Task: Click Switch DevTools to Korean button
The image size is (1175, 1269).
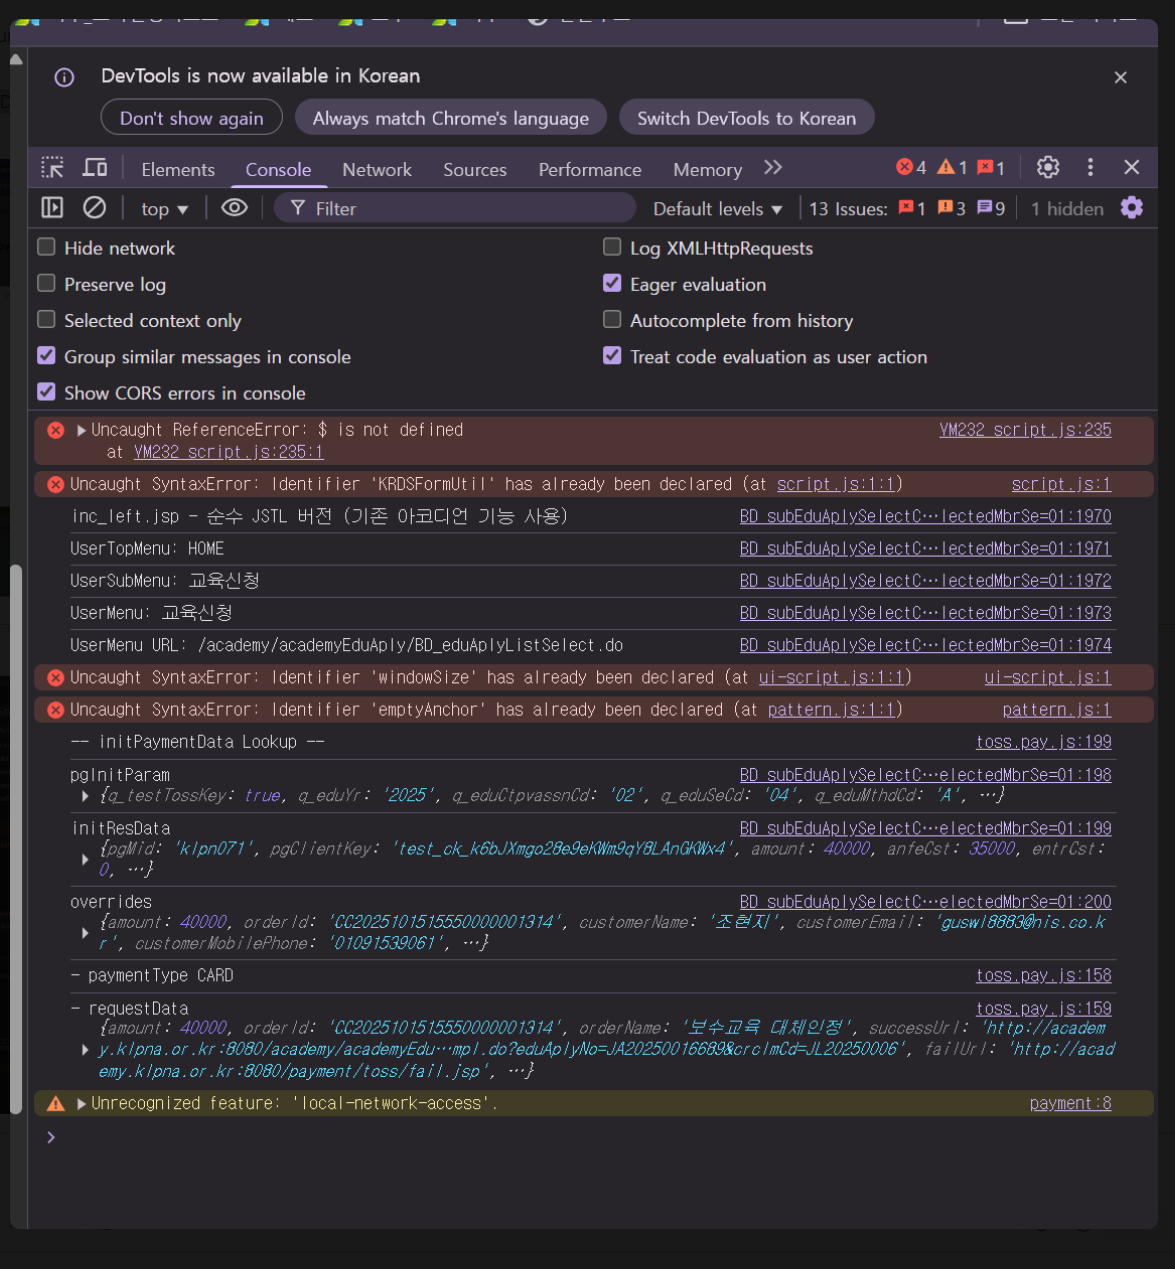Action: pyautogui.click(x=747, y=118)
